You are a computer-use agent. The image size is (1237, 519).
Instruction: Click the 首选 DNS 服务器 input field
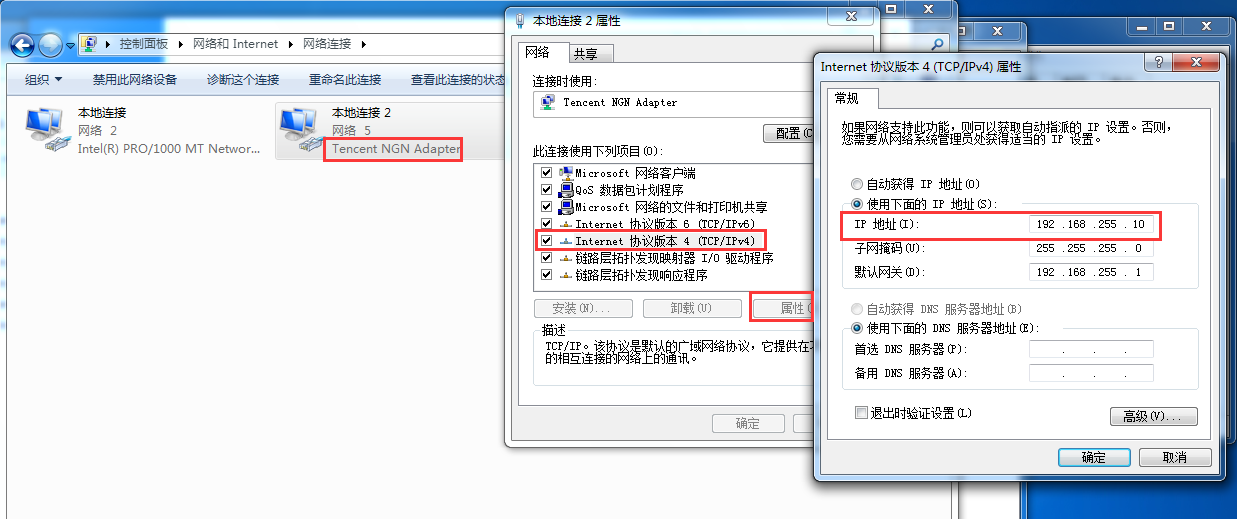[x=1091, y=349]
